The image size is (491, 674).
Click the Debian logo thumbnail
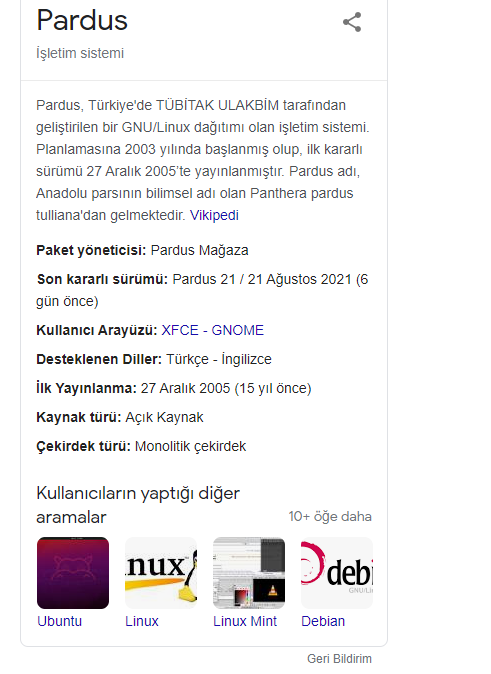pyautogui.click(x=337, y=573)
